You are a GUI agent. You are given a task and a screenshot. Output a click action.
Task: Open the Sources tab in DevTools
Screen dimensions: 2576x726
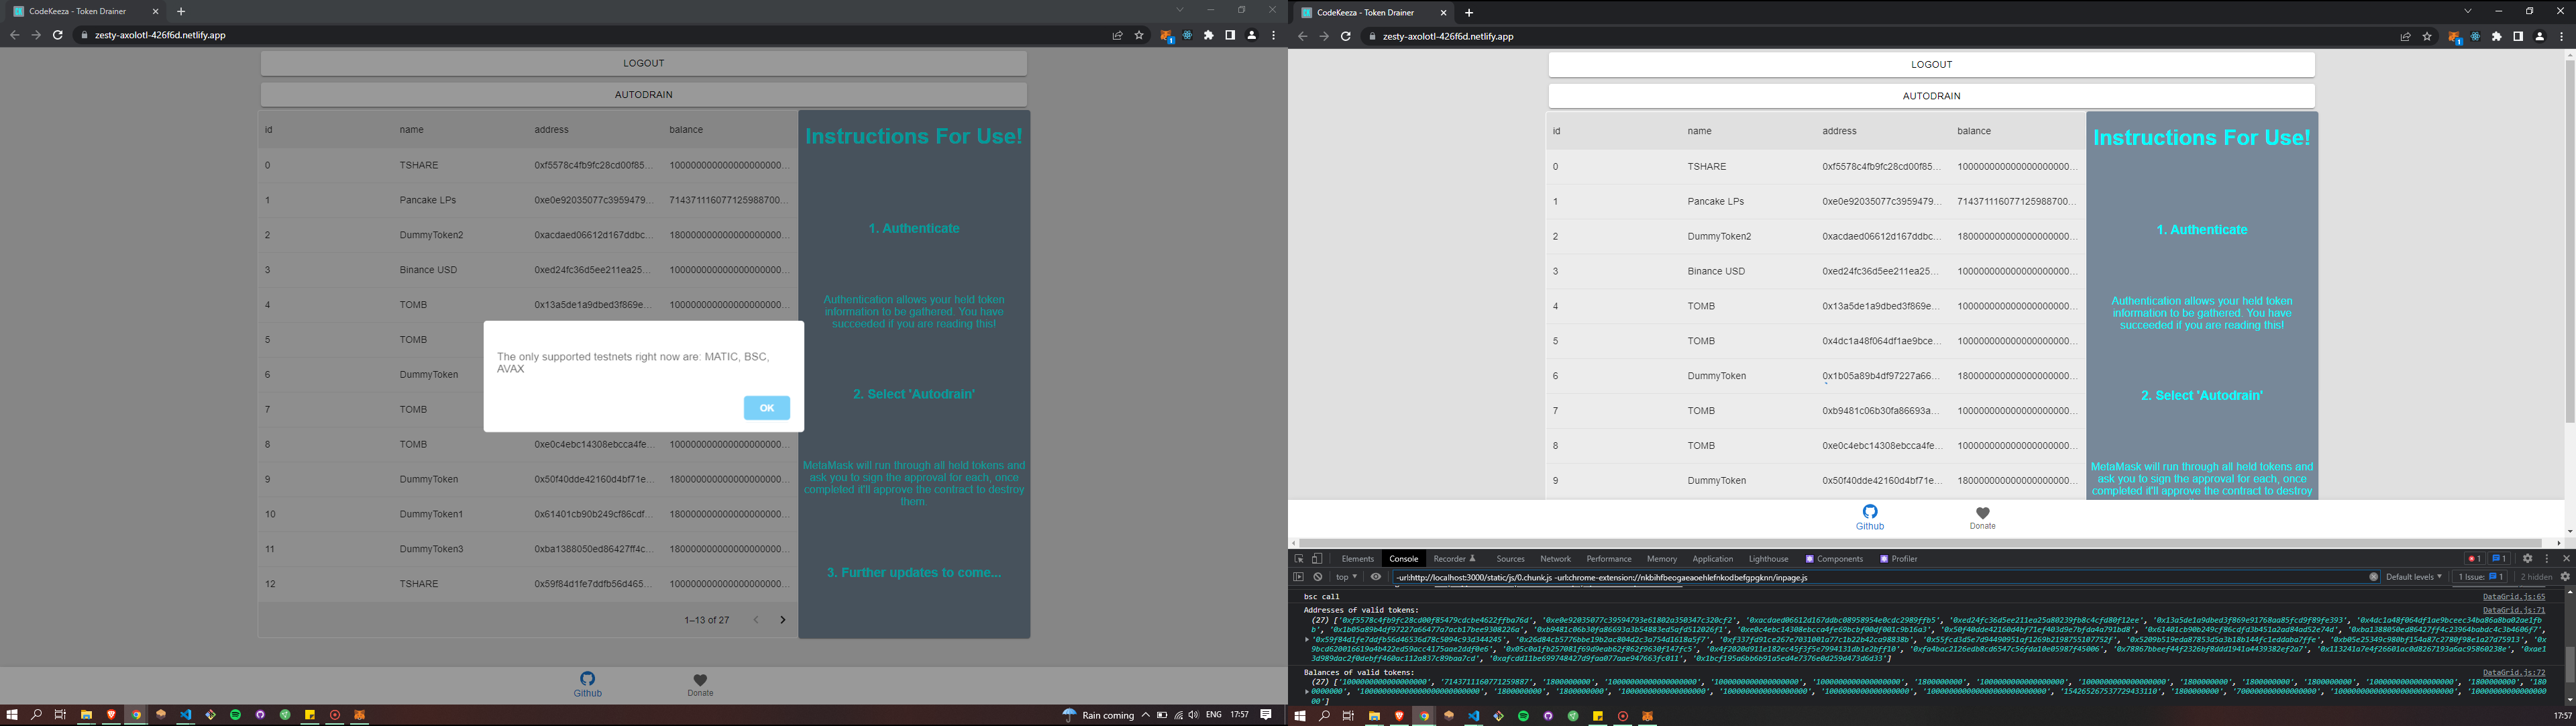point(1510,559)
